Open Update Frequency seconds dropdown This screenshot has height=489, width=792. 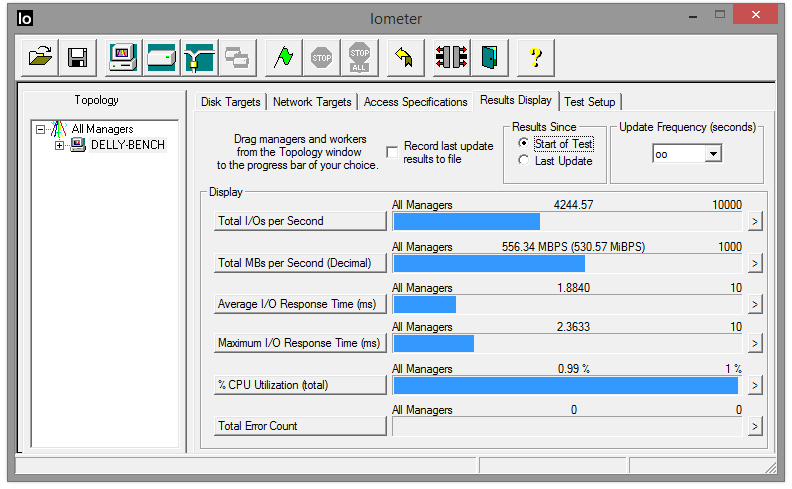[713, 154]
